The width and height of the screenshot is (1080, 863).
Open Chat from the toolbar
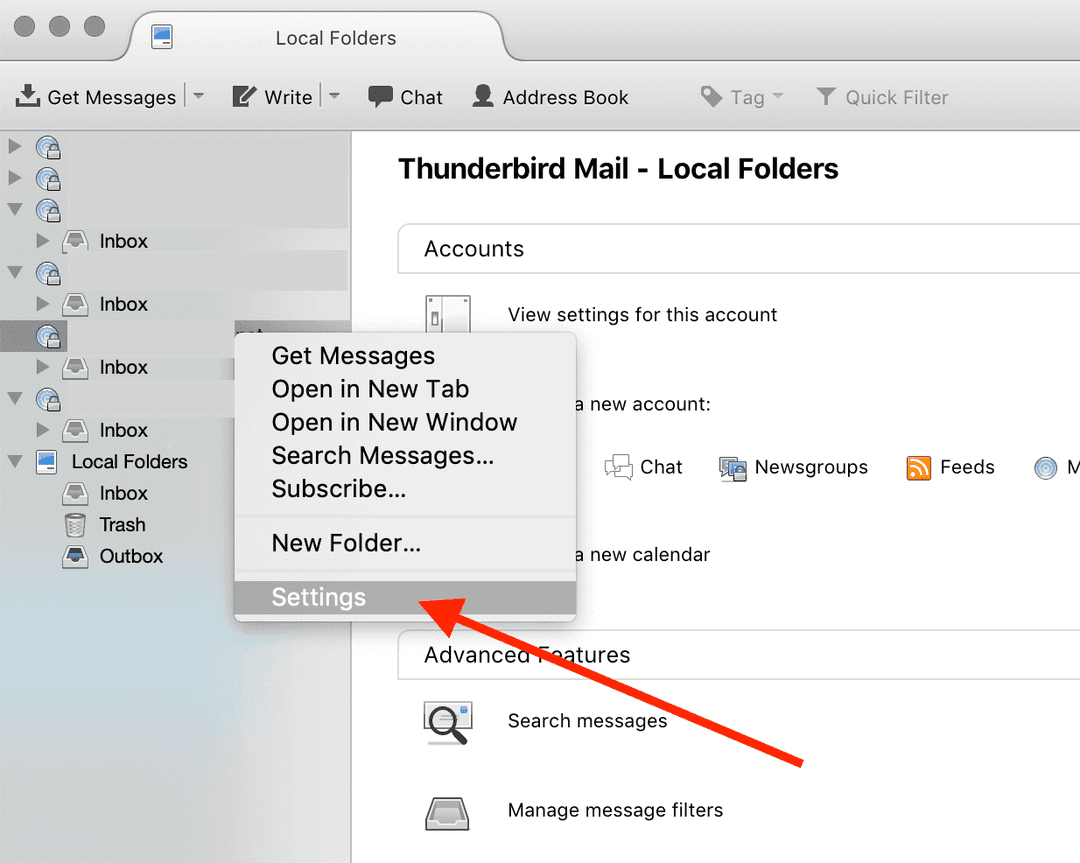pyautogui.click(x=405, y=97)
